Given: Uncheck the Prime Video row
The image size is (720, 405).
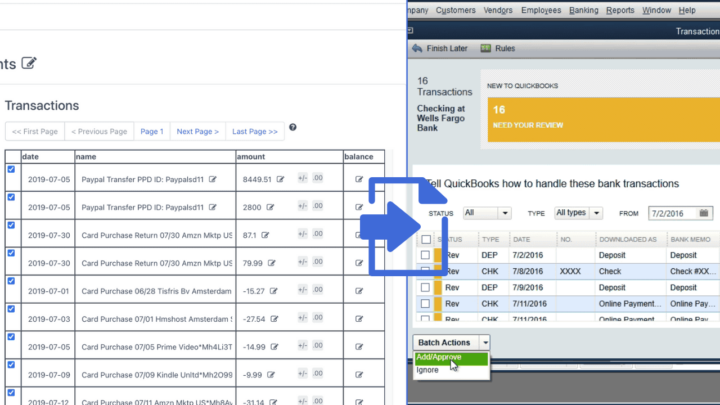Looking at the screenshot, I should pyautogui.click(x=11, y=337).
